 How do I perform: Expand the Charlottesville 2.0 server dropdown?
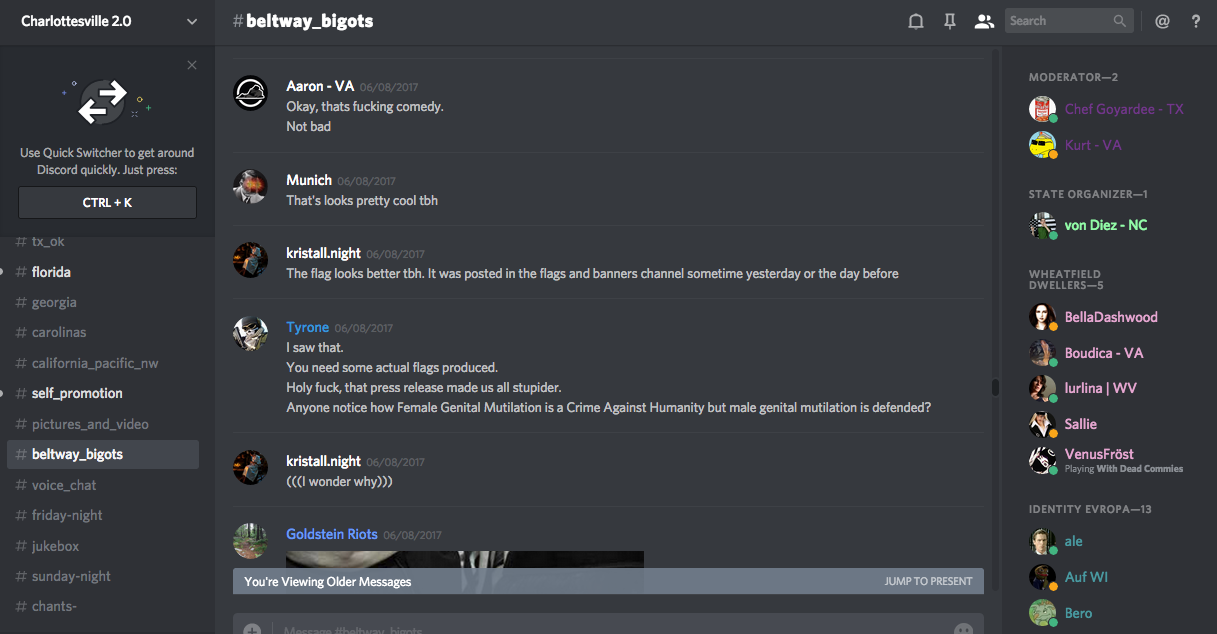[x=192, y=21]
